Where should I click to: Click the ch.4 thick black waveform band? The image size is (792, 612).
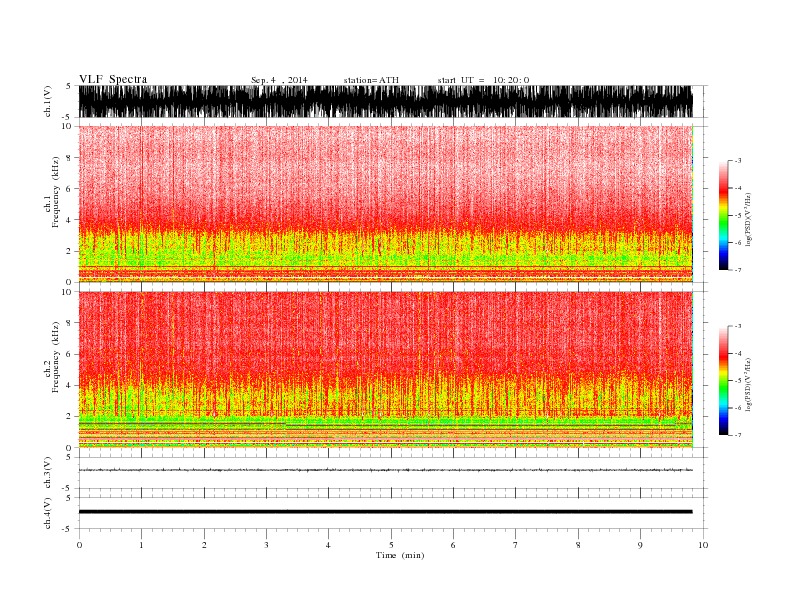pyautogui.click(x=385, y=512)
